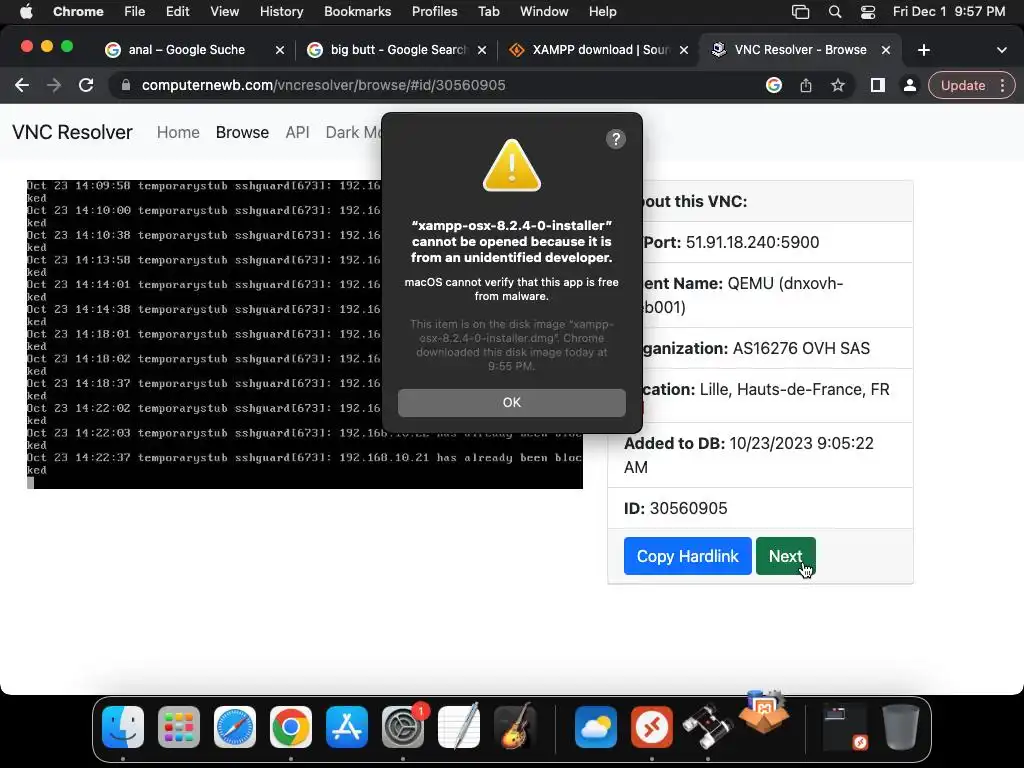Open Spotlight search in menu bar
This screenshot has height=768, width=1024.
coord(835,11)
